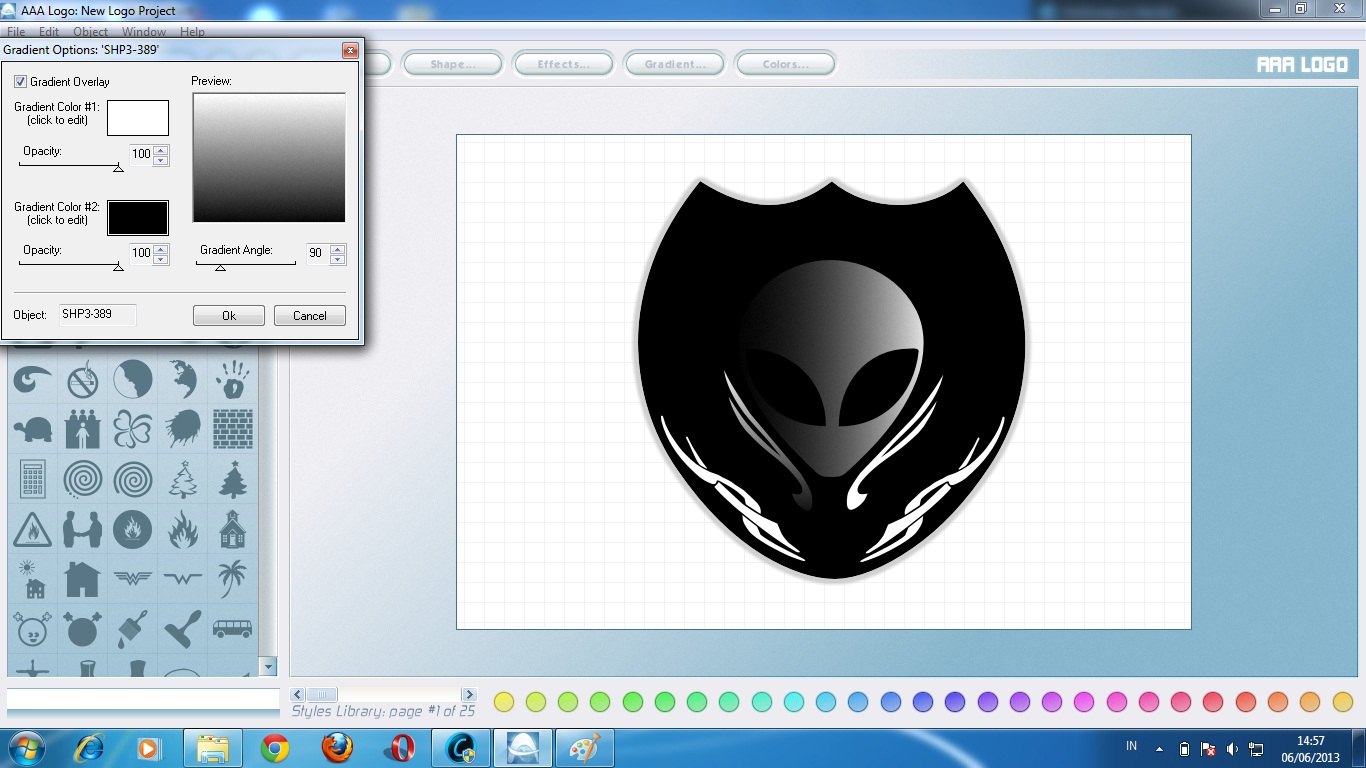Open the Edit menu
Viewport: 1366px width, 768px height.
[49, 32]
